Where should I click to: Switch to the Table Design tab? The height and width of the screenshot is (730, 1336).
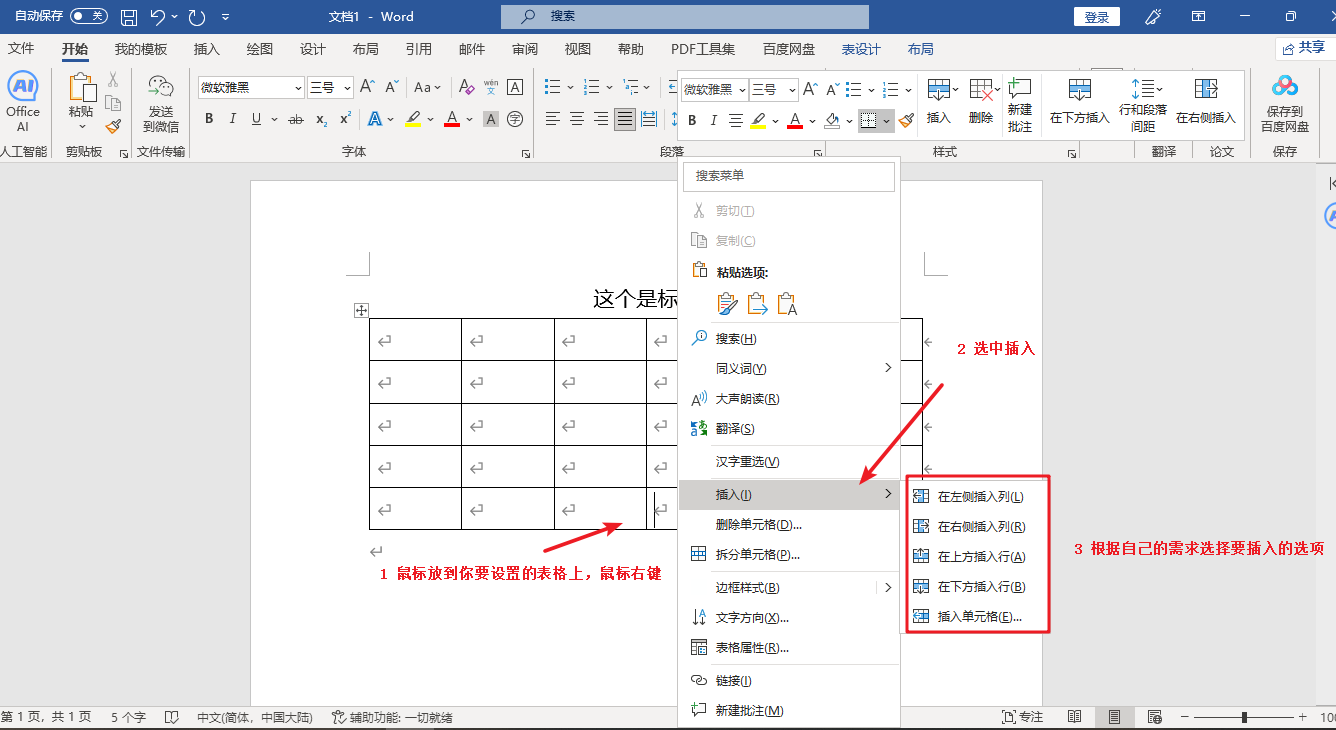click(x=861, y=49)
